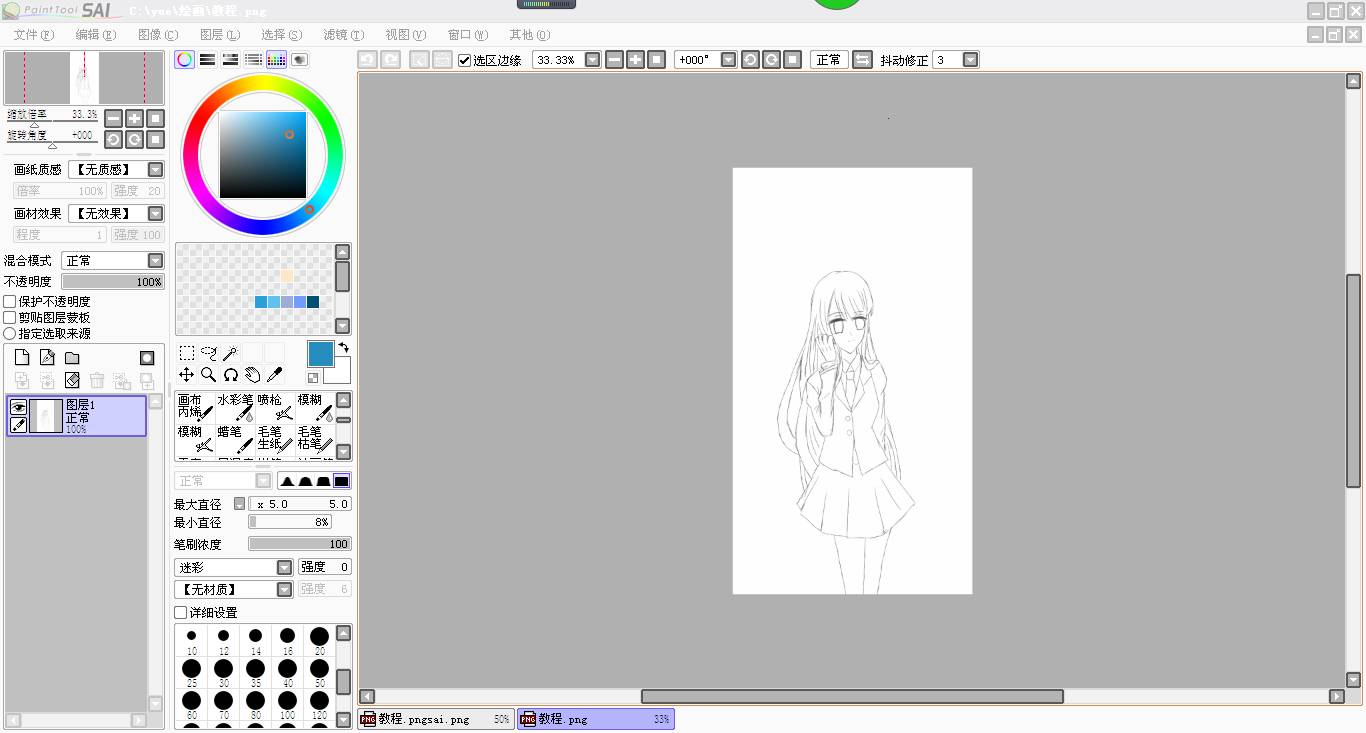The height and width of the screenshot is (733, 1366).
Task: Choose the 毛笔生纸 brush
Action: pyautogui.click(x=275, y=438)
